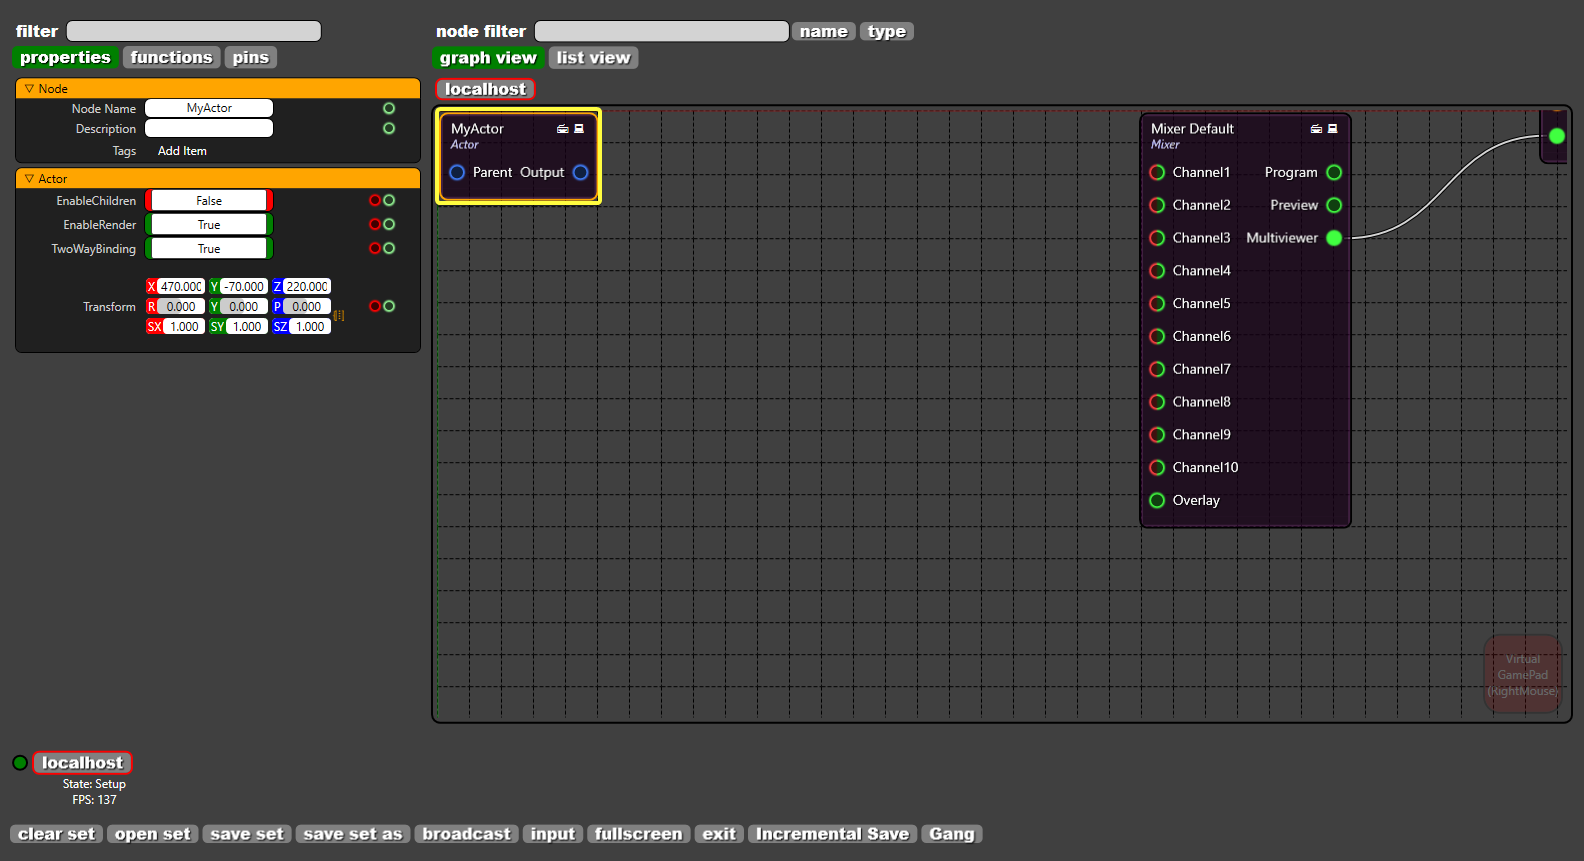Viewport: 1584px width, 861px height.
Task: Click the small orange icon beside Transform fields
Action: (x=339, y=315)
